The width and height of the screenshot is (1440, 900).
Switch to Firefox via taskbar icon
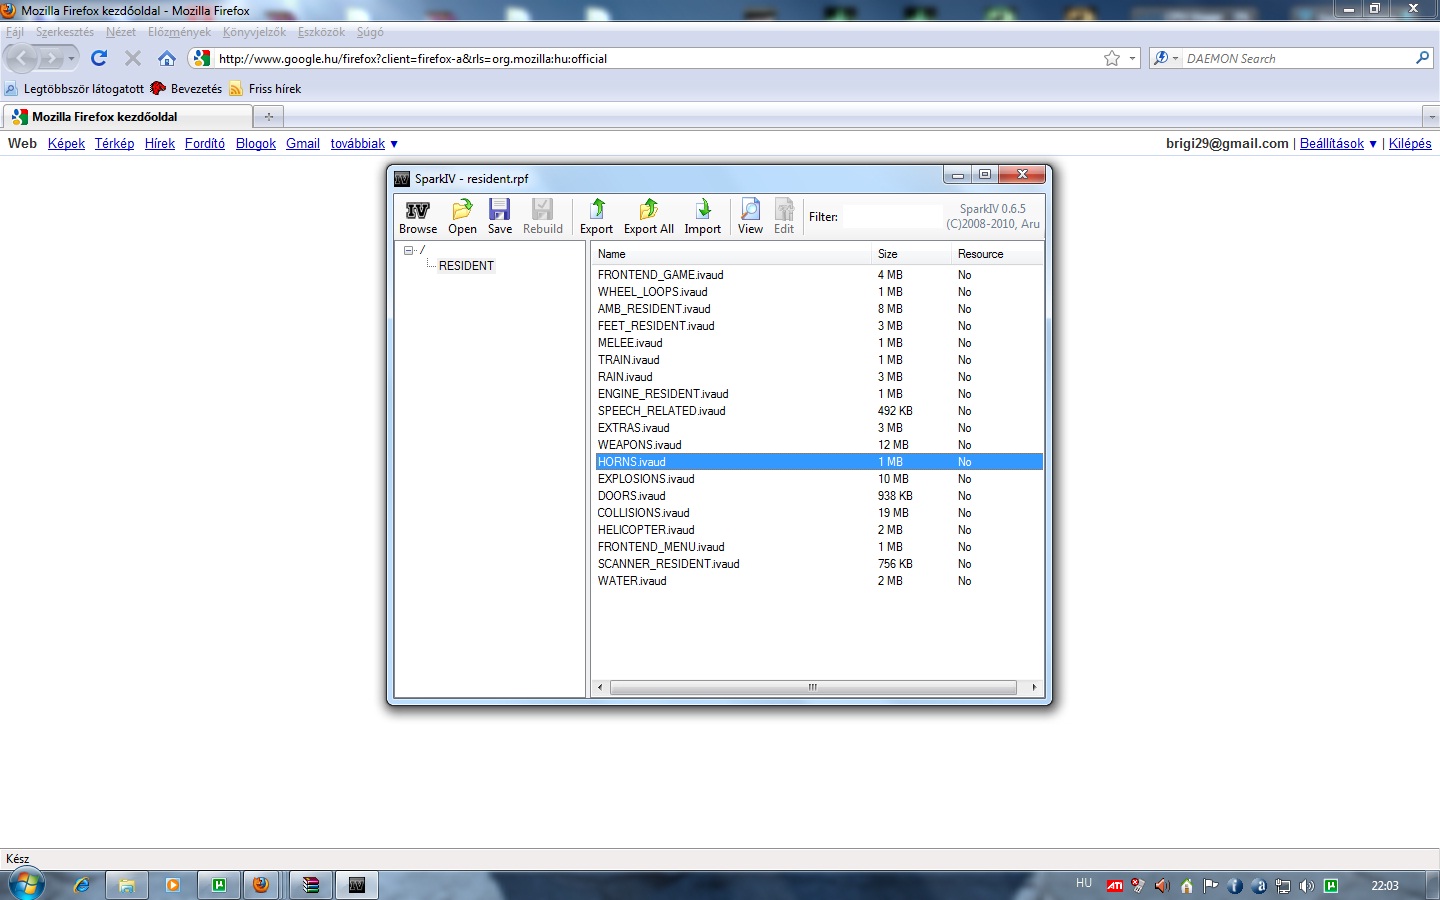point(261,885)
